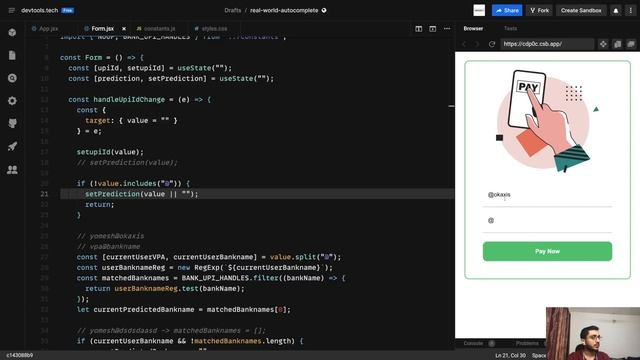The image size is (640, 360).
Task: Click the last icon after the preview URL bar
Action: [631, 44]
